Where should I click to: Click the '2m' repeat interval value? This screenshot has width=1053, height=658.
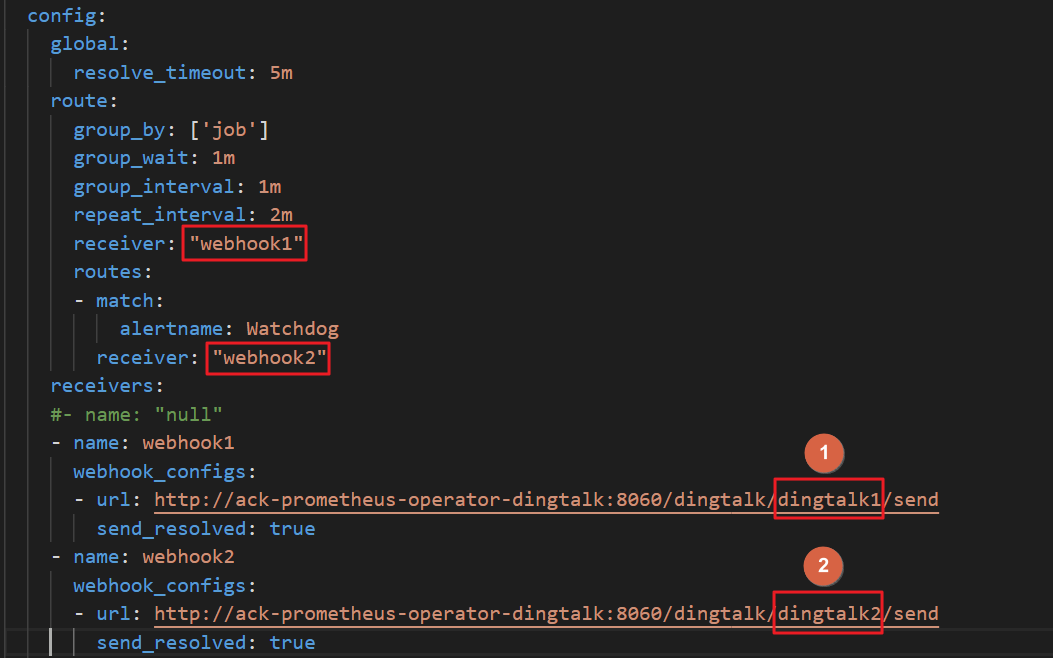point(281,215)
